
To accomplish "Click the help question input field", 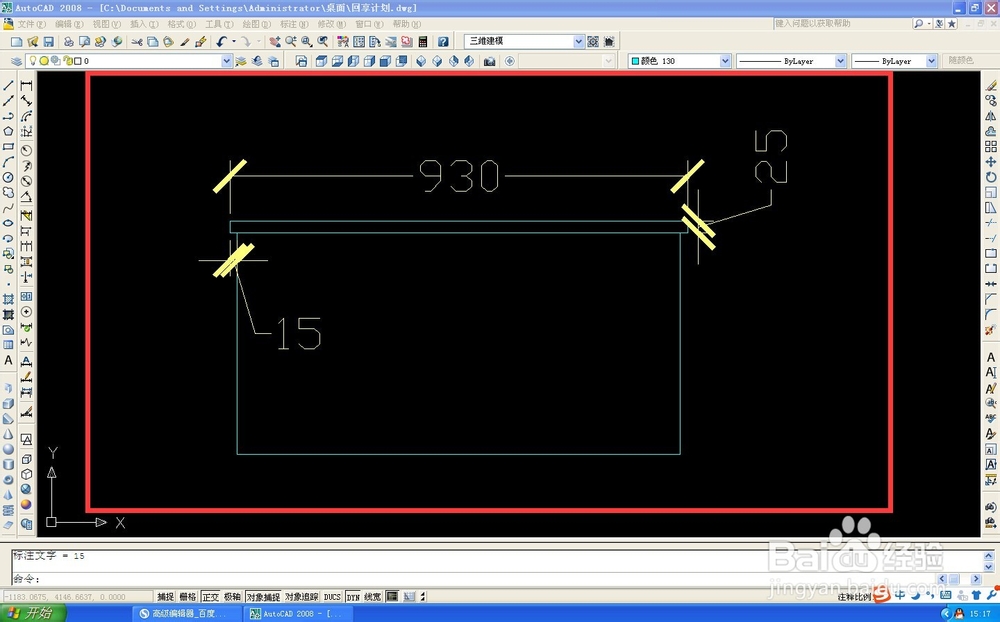I will coord(842,24).
